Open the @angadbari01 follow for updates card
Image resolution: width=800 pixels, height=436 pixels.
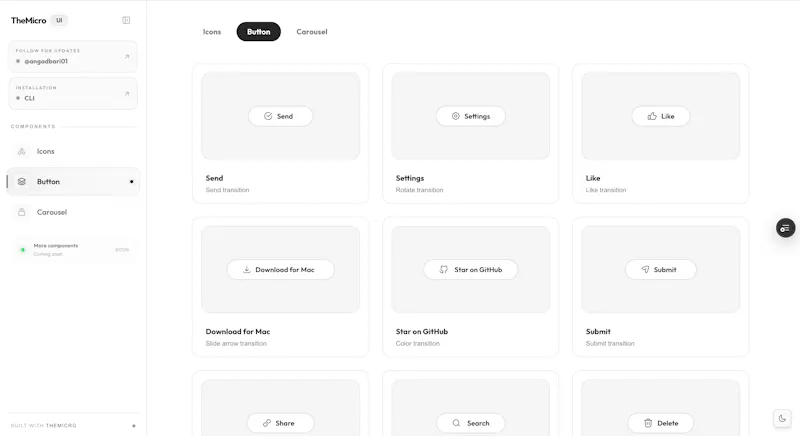[x=73, y=57]
